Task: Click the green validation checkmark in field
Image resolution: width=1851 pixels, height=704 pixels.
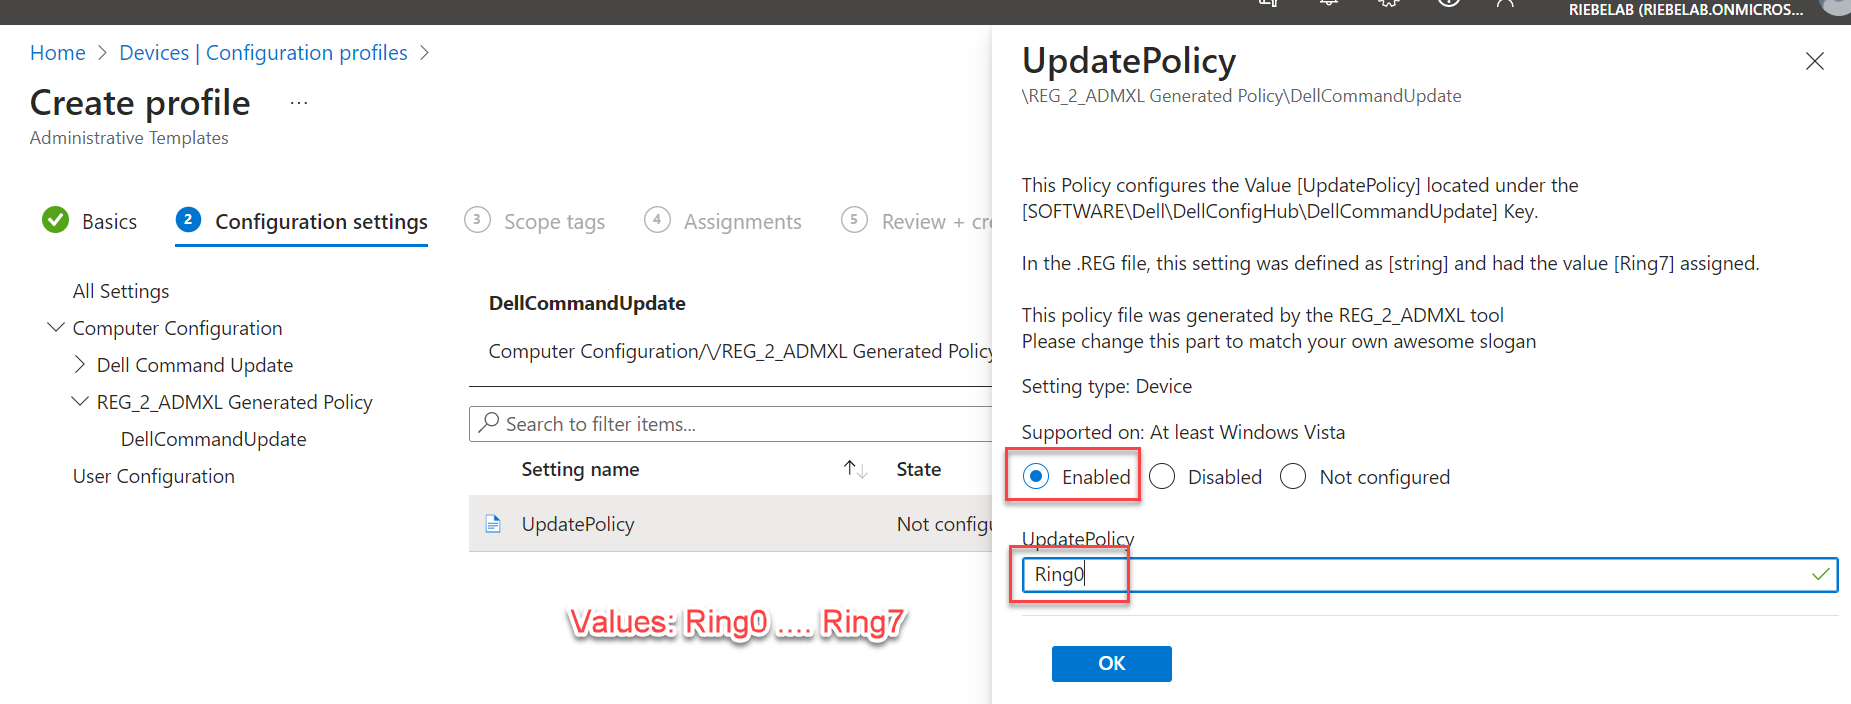Action: (x=1820, y=575)
